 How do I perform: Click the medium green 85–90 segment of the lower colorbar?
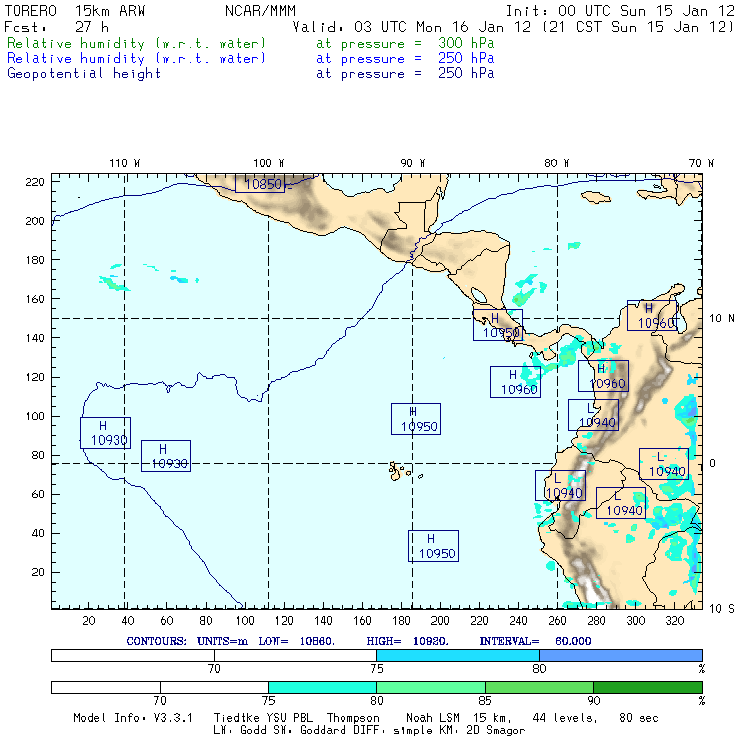[x=539, y=687]
